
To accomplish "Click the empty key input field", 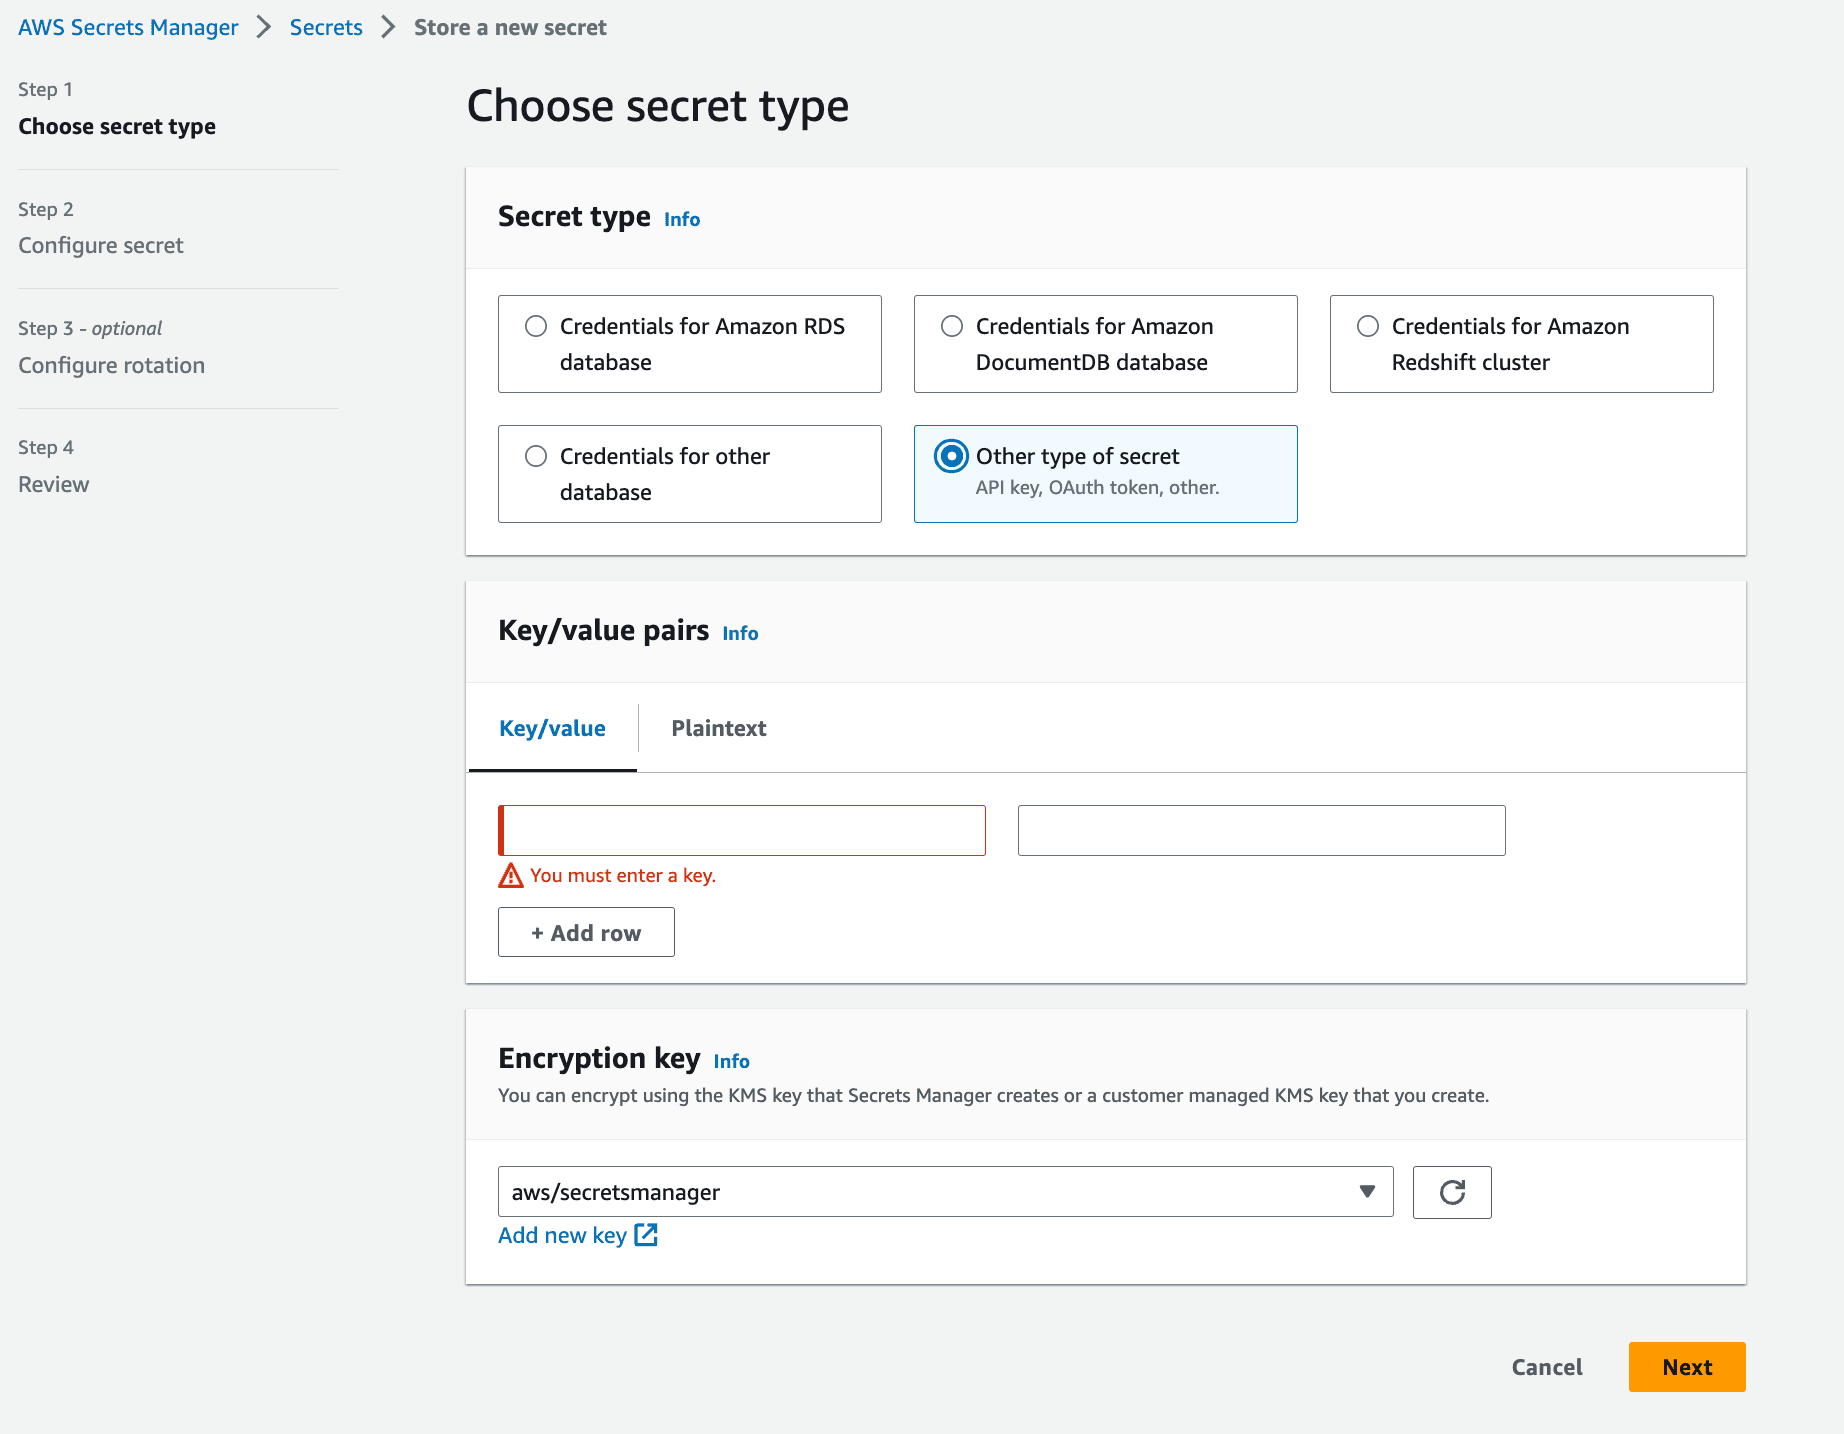I will pyautogui.click(x=742, y=830).
